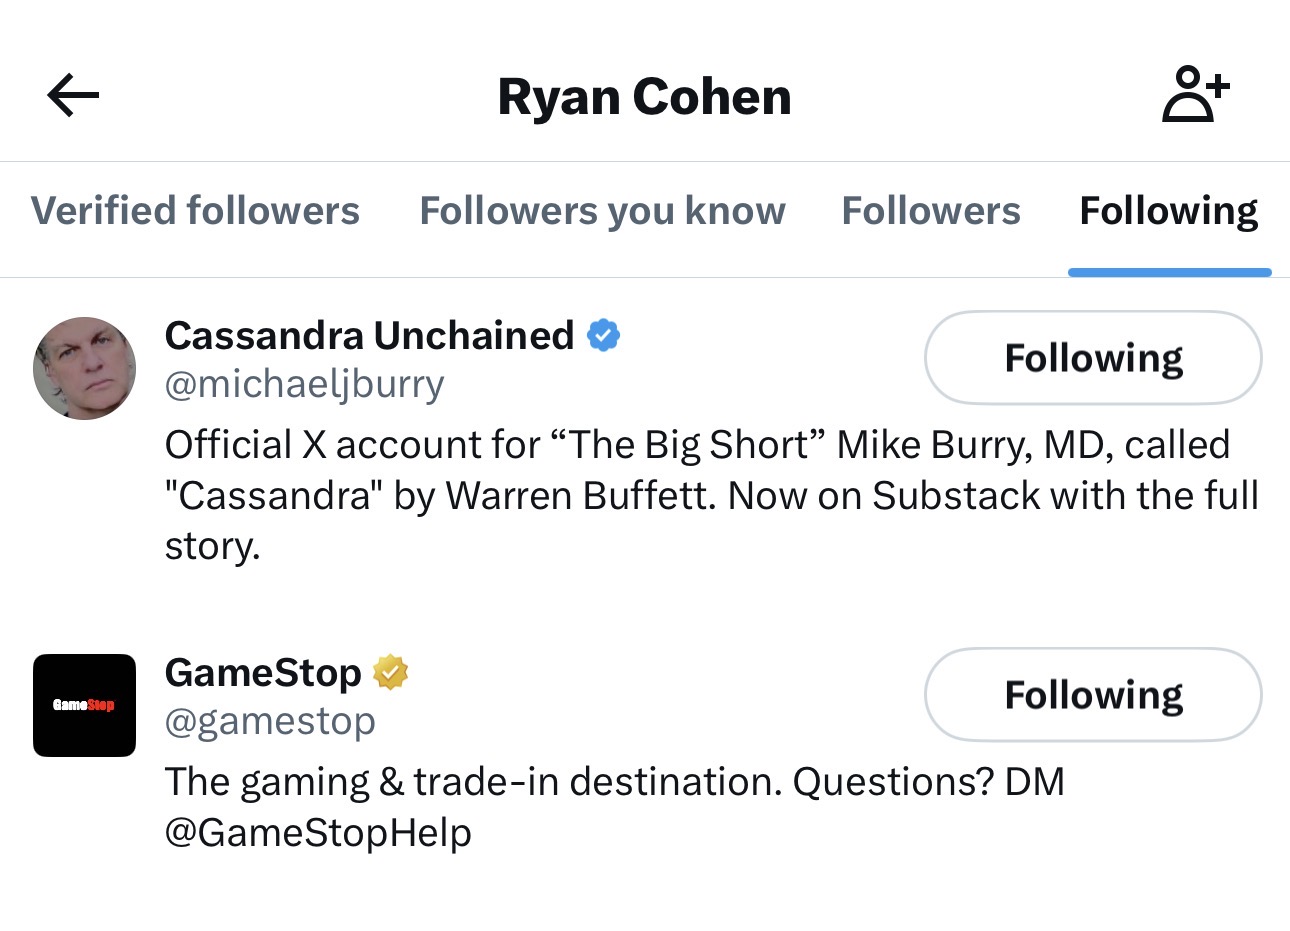The image size is (1290, 931).
Task: Open the @GameStopHelp mention link
Action: [318, 832]
